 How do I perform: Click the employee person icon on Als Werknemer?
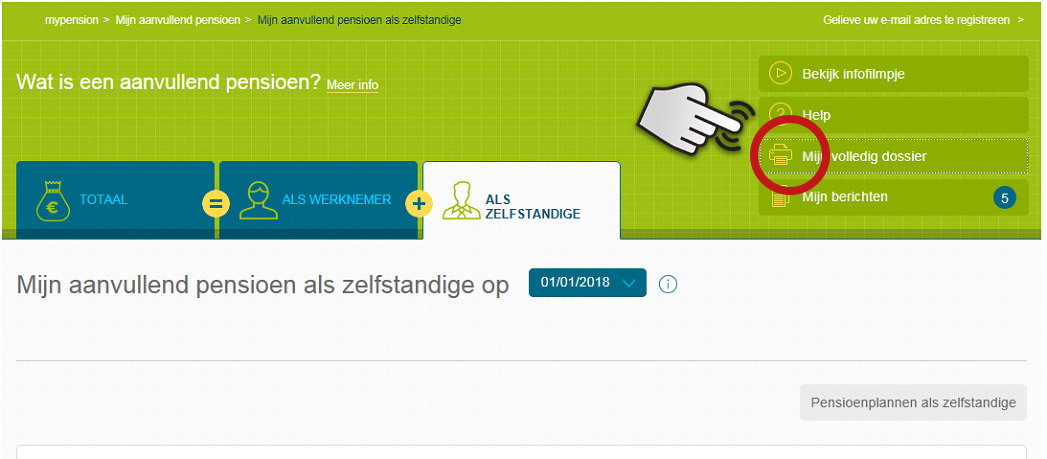[x=258, y=200]
